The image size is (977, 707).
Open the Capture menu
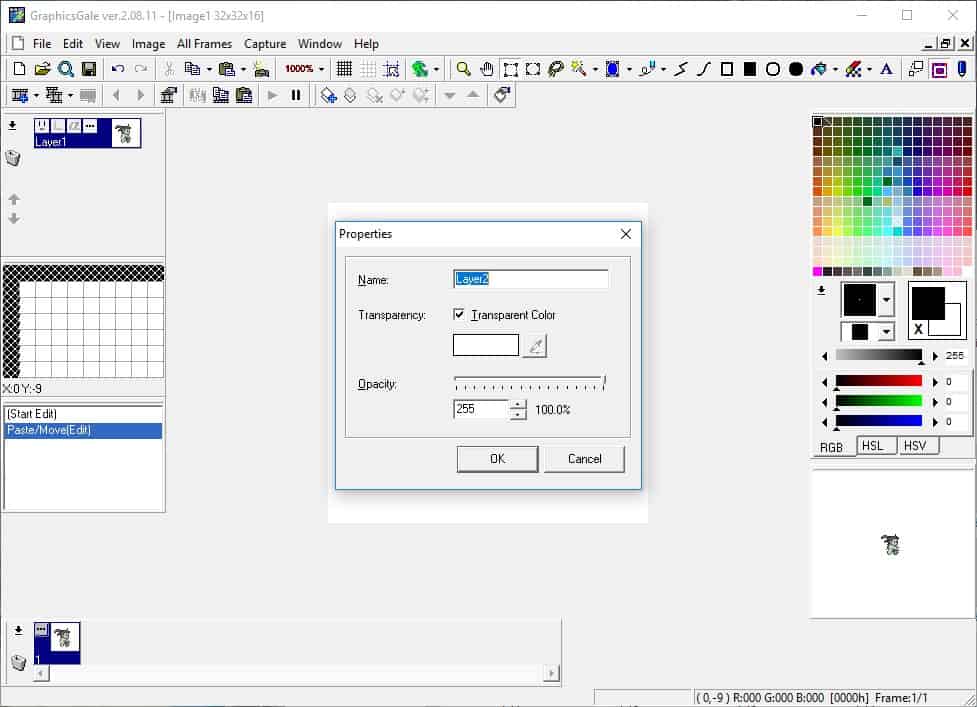point(265,44)
